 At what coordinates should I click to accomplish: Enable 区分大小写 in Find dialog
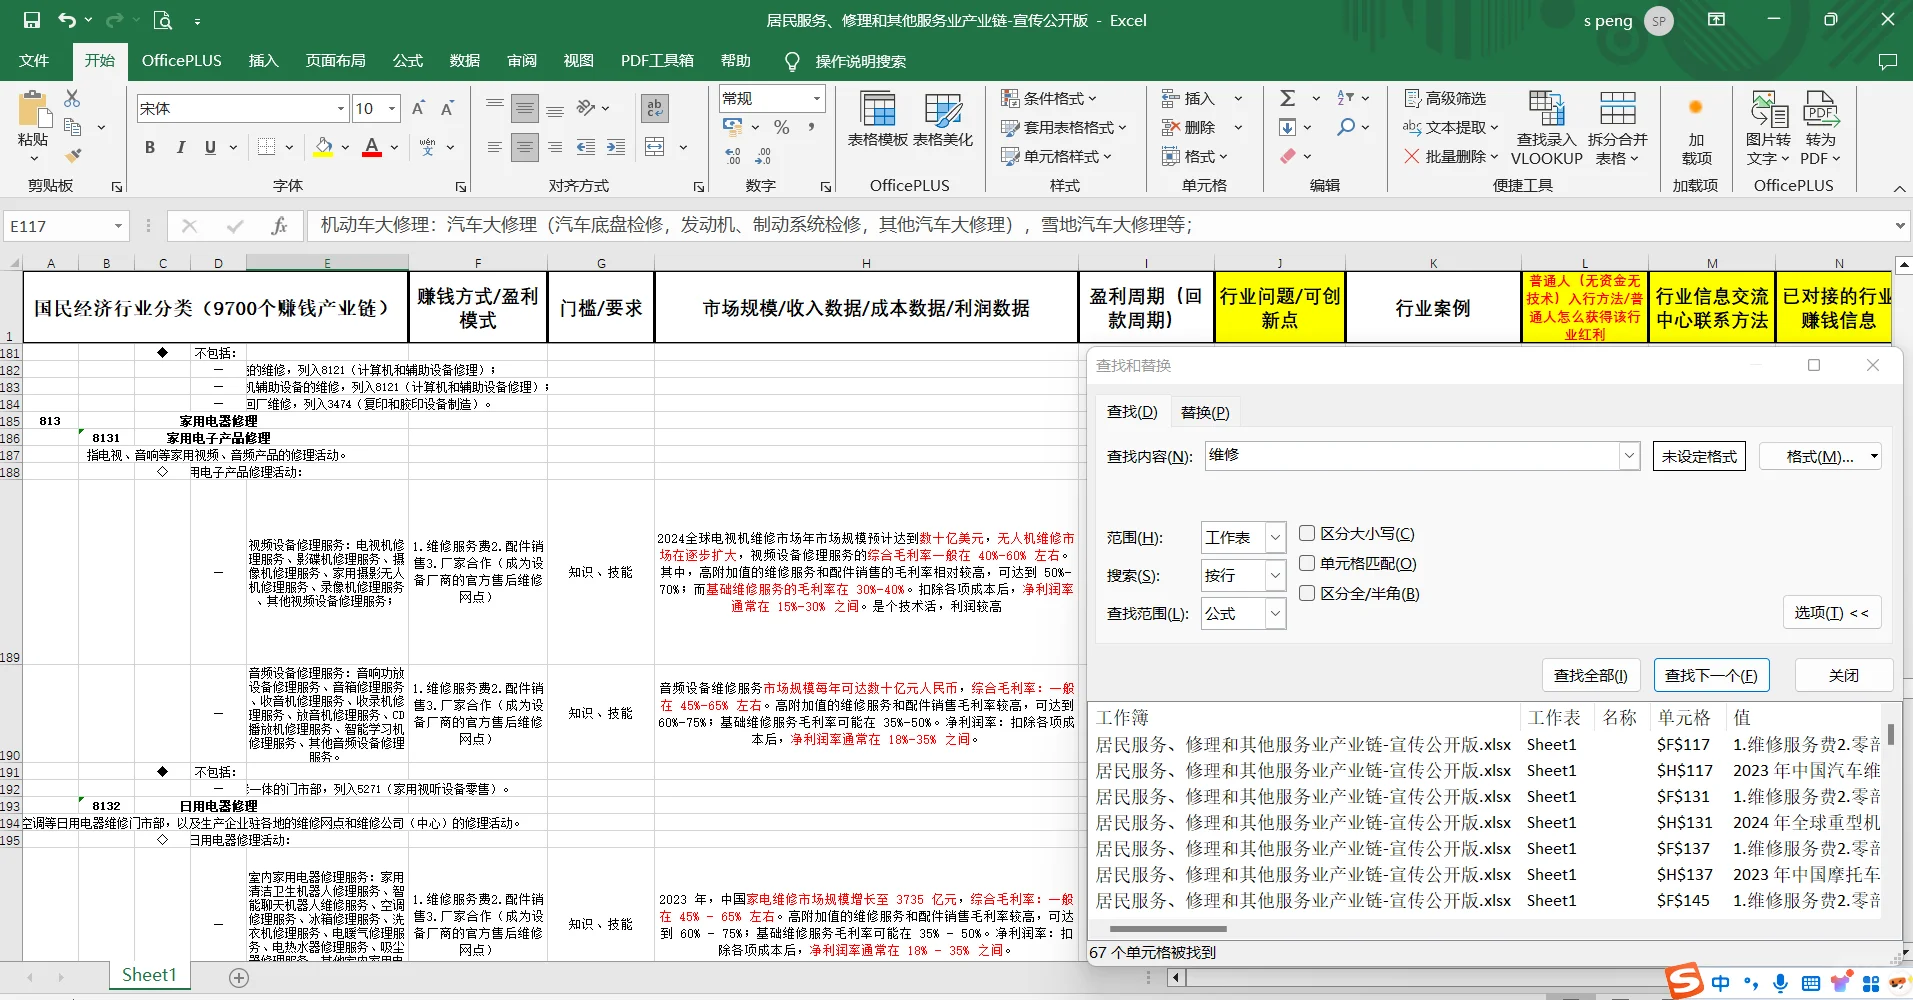click(1307, 533)
